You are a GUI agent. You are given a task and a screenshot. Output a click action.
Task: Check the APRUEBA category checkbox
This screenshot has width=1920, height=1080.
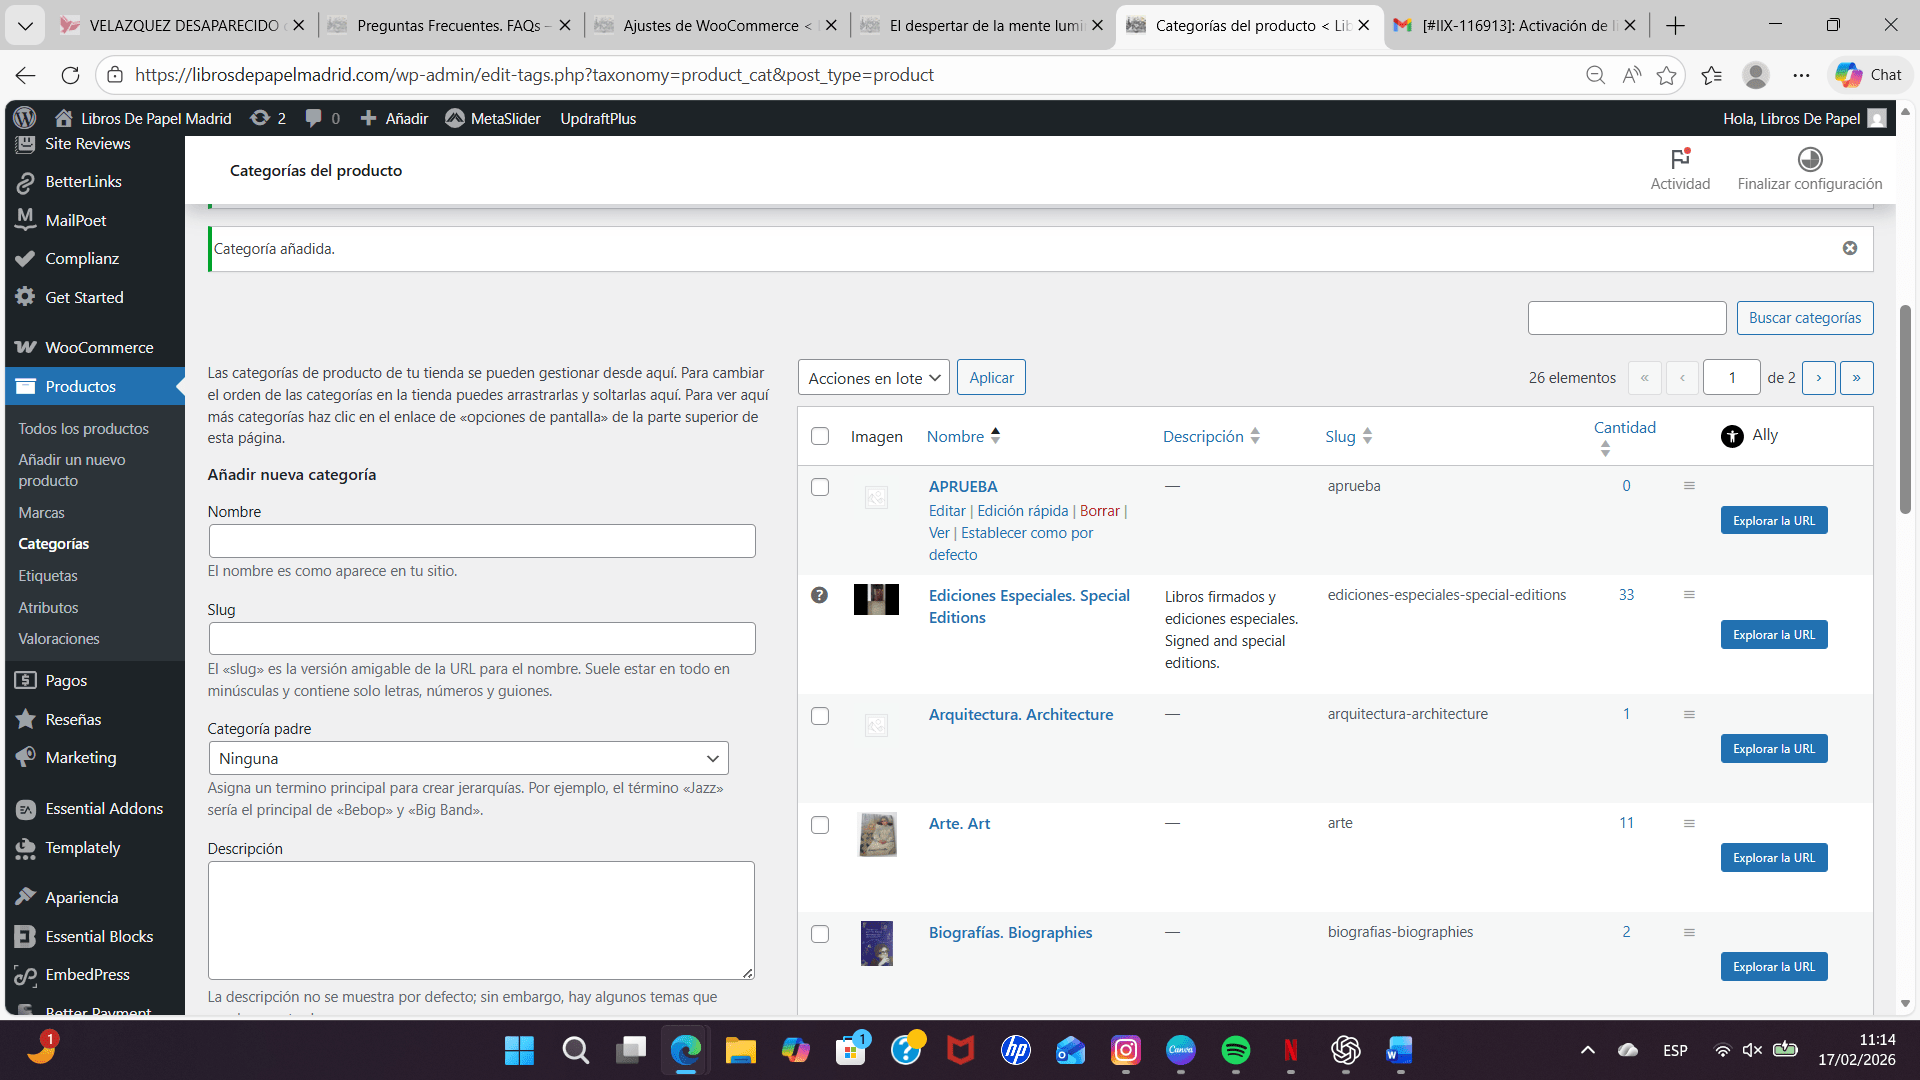[x=820, y=487]
